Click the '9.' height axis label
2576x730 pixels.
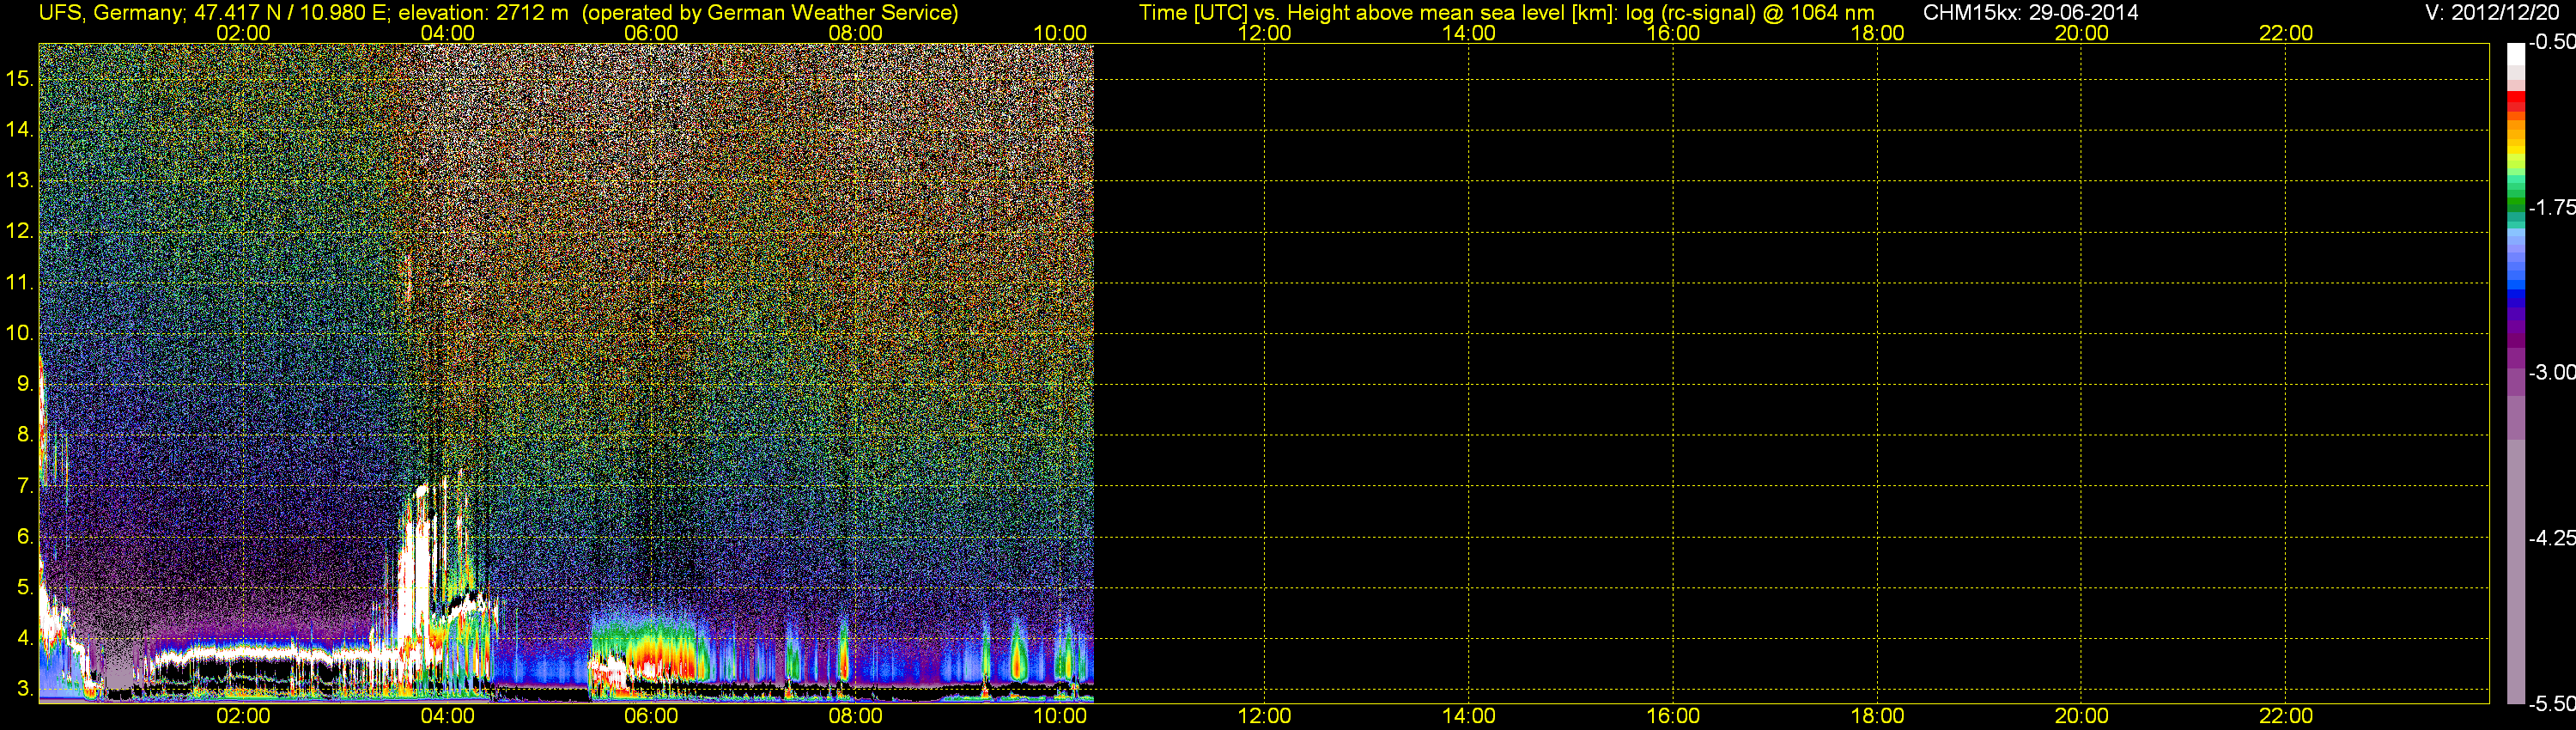(x=25, y=383)
